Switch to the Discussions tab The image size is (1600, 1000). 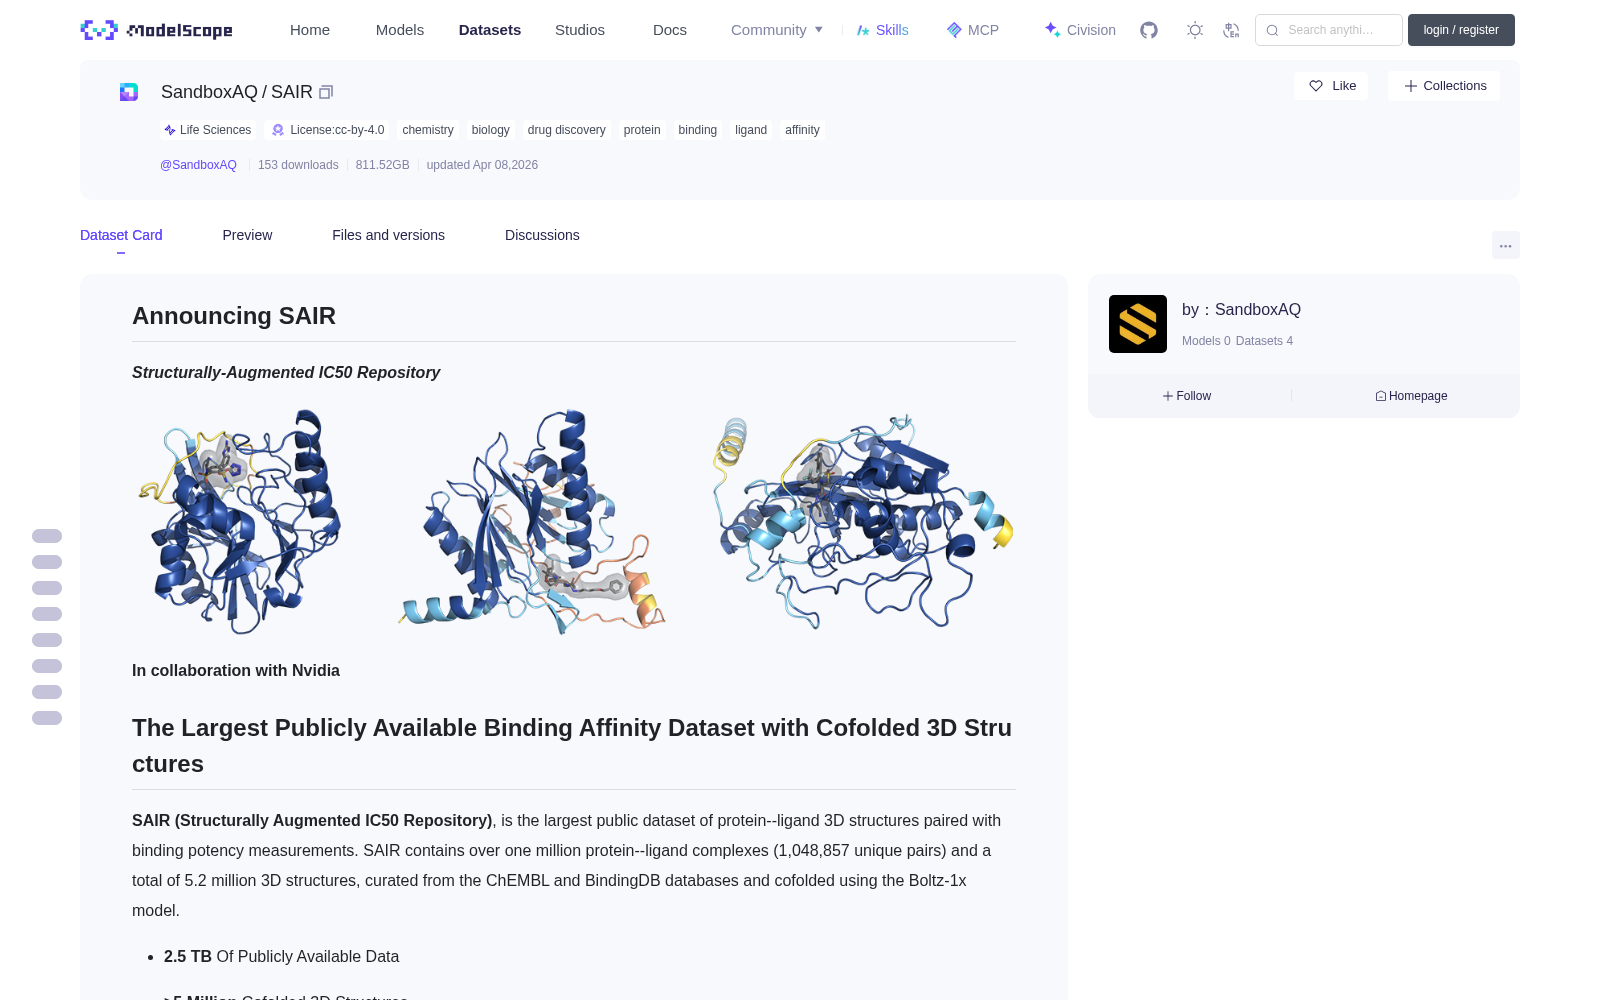point(542,235)
